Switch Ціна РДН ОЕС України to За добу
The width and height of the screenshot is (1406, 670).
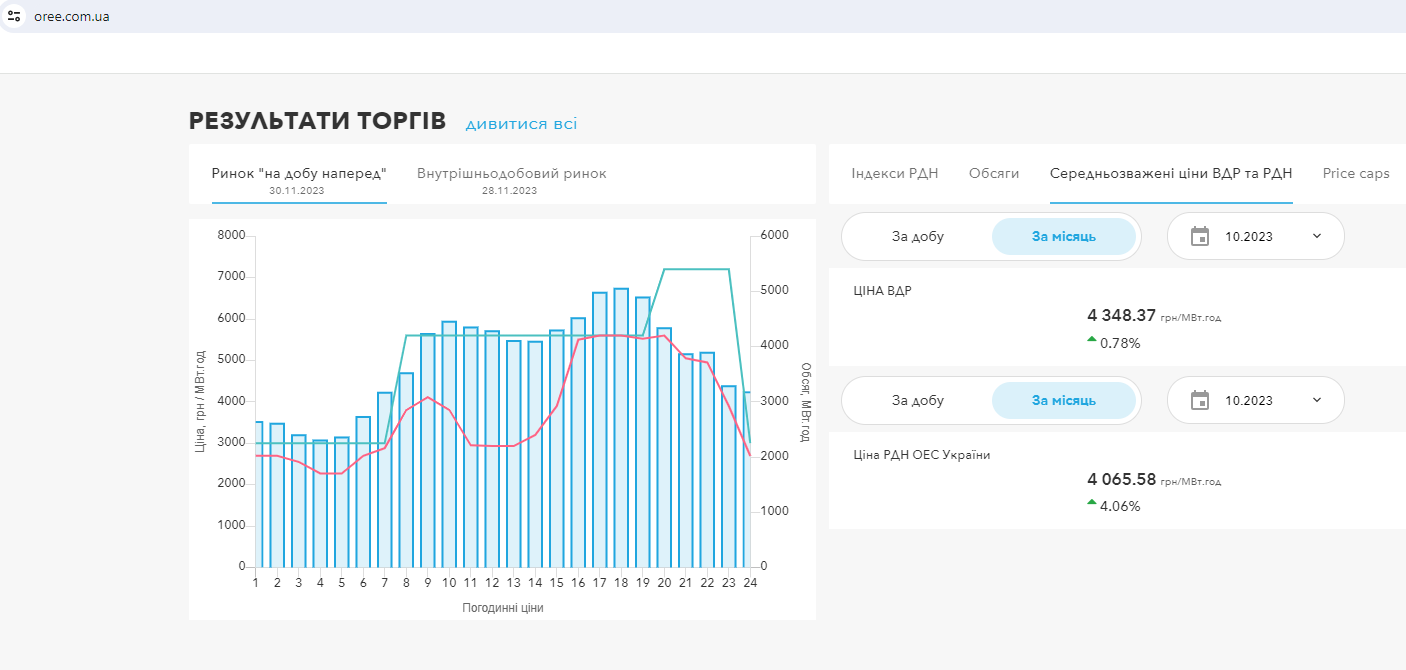917,401
